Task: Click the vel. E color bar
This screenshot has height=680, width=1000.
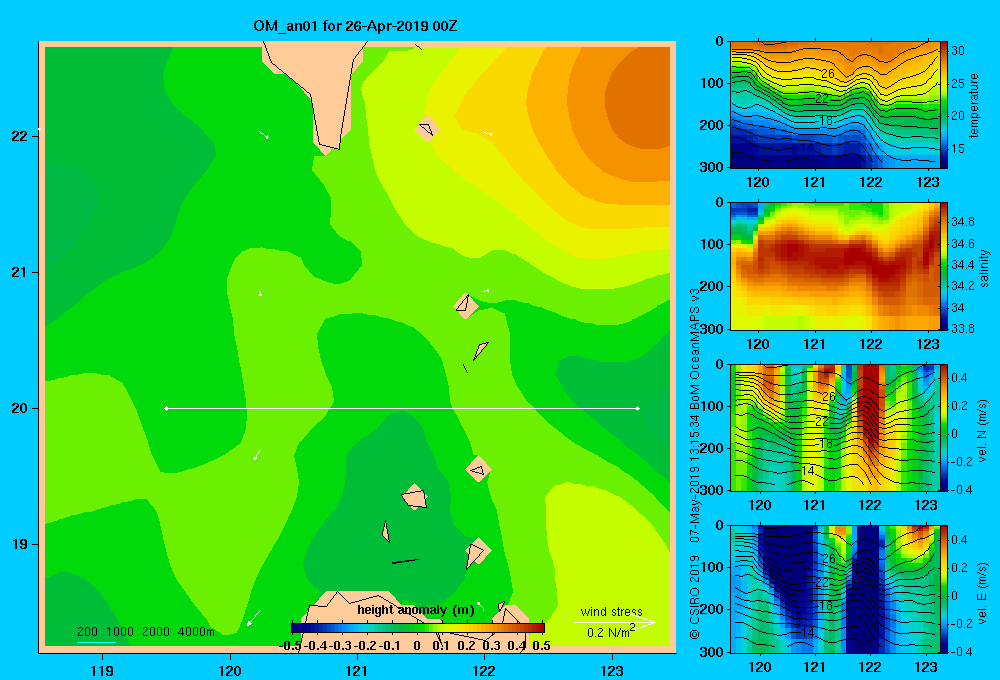Action: point(944,589)
